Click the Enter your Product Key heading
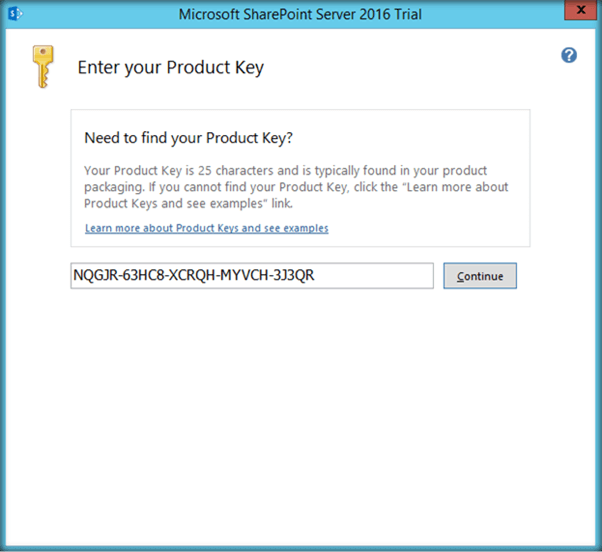 pos(171,68)
